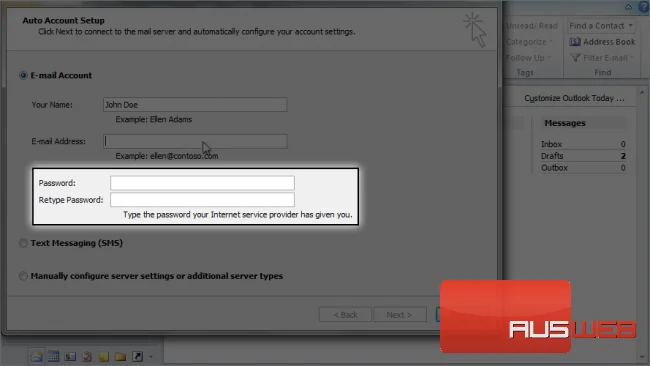
Task: Click the Retype Password field
Action: [x=202, y=200]
